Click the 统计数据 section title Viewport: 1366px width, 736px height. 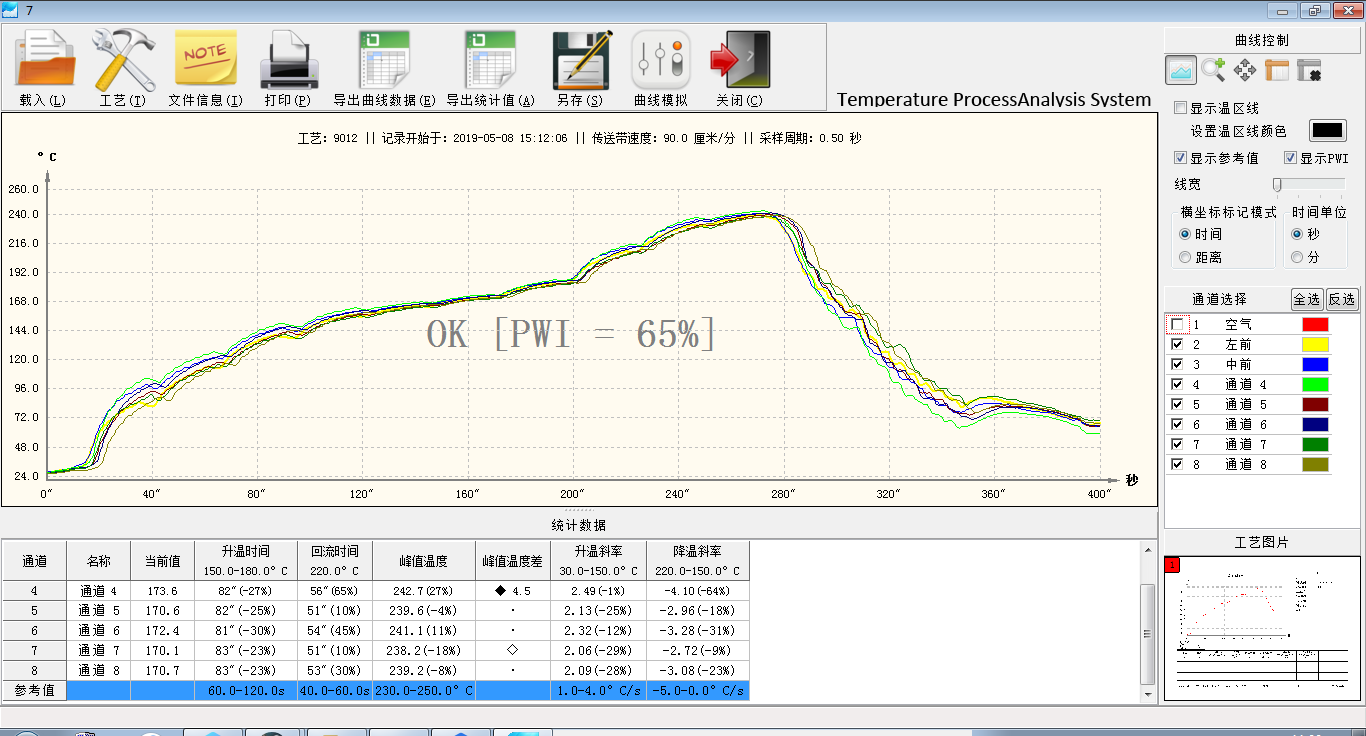(579, 524)
